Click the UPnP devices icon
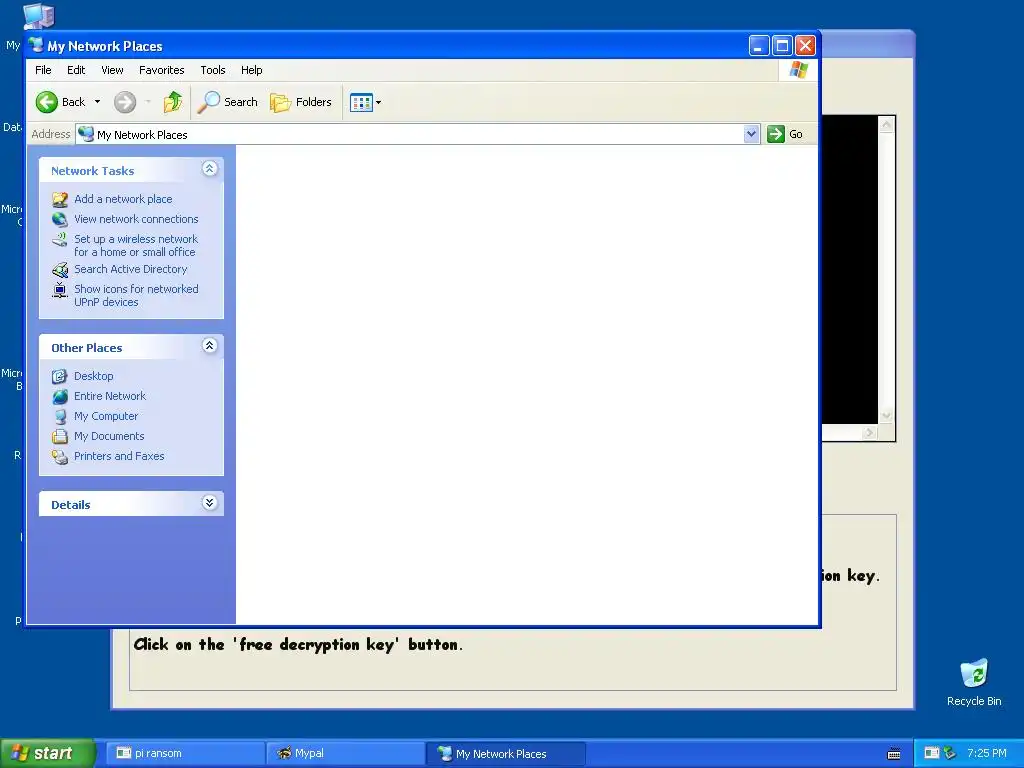The width and height of the screenshot is (1024, 768). click(60, 290)
